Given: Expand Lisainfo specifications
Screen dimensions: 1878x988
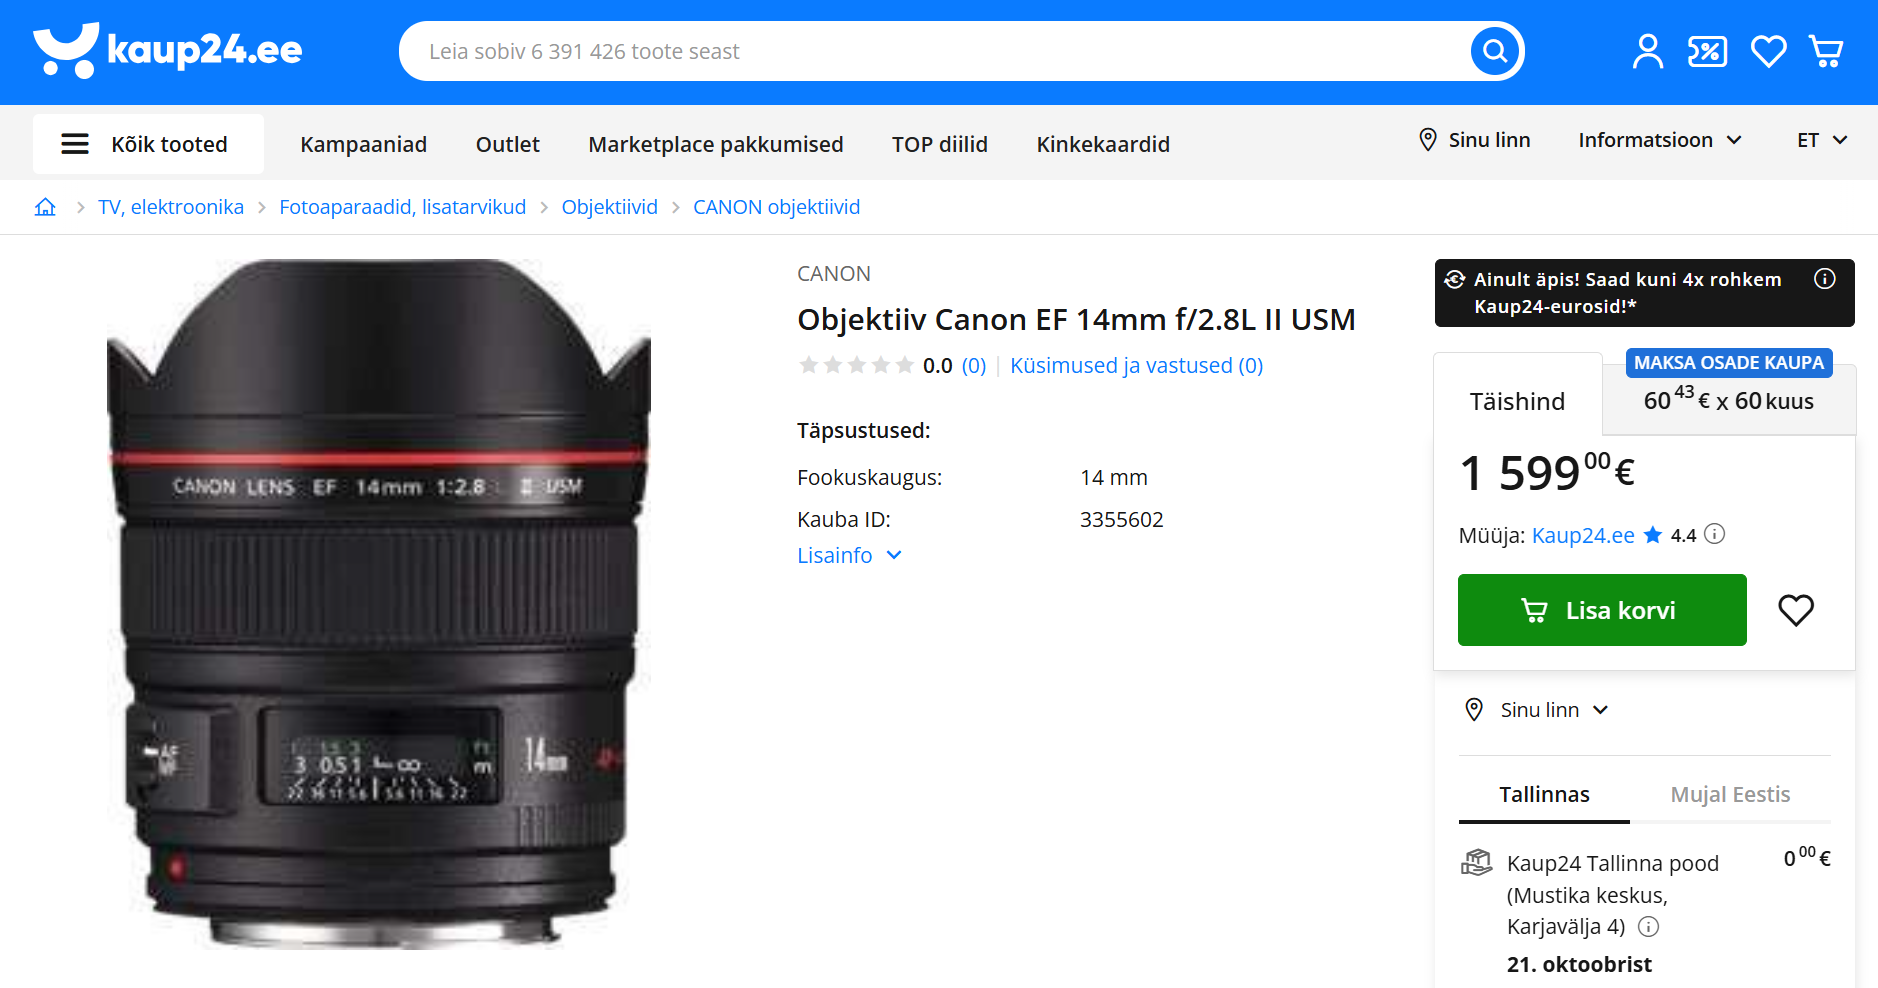Looking at the screenshot, I should click(849, 555).
